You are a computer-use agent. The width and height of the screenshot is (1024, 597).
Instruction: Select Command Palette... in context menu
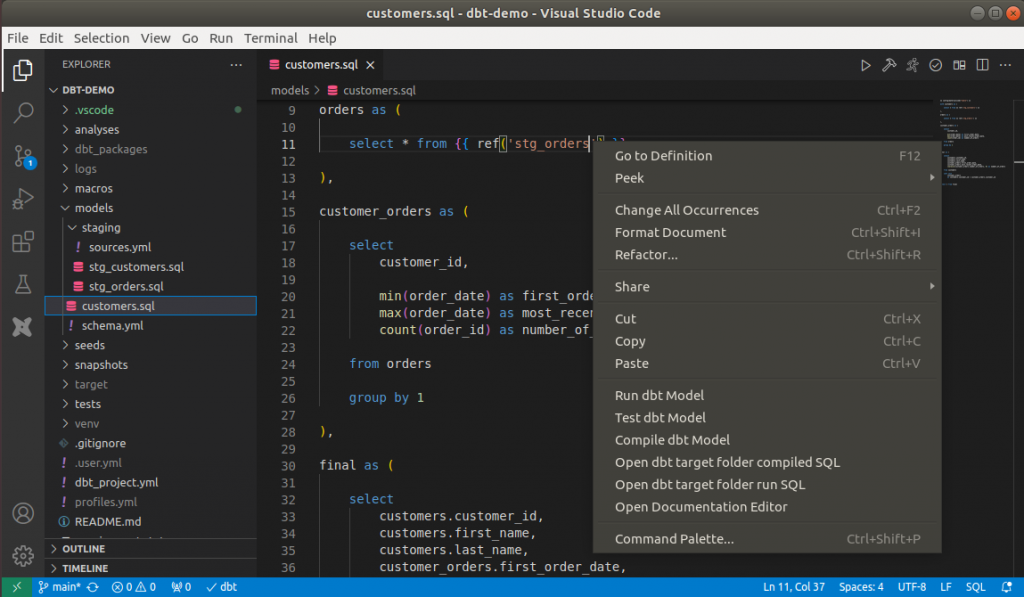click(767, 539)
